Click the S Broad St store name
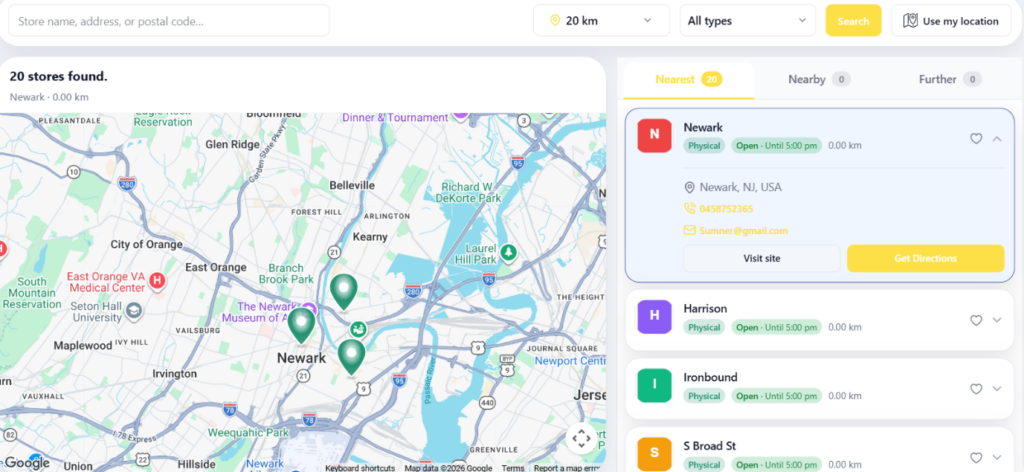Viewport: 1024px width, 472px height. (x=710, y=446)
